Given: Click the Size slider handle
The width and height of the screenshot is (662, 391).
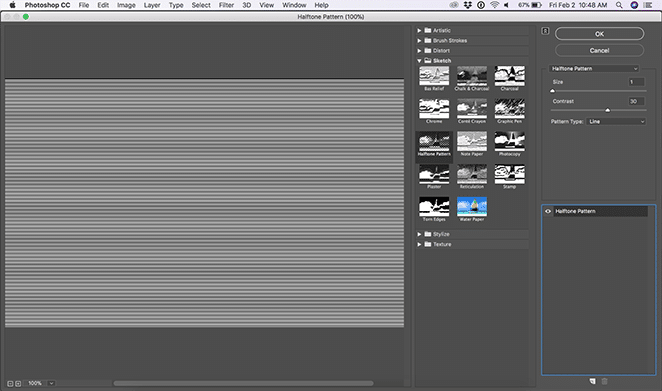Looking at the screenshot, I should click(x=552, y=91).
